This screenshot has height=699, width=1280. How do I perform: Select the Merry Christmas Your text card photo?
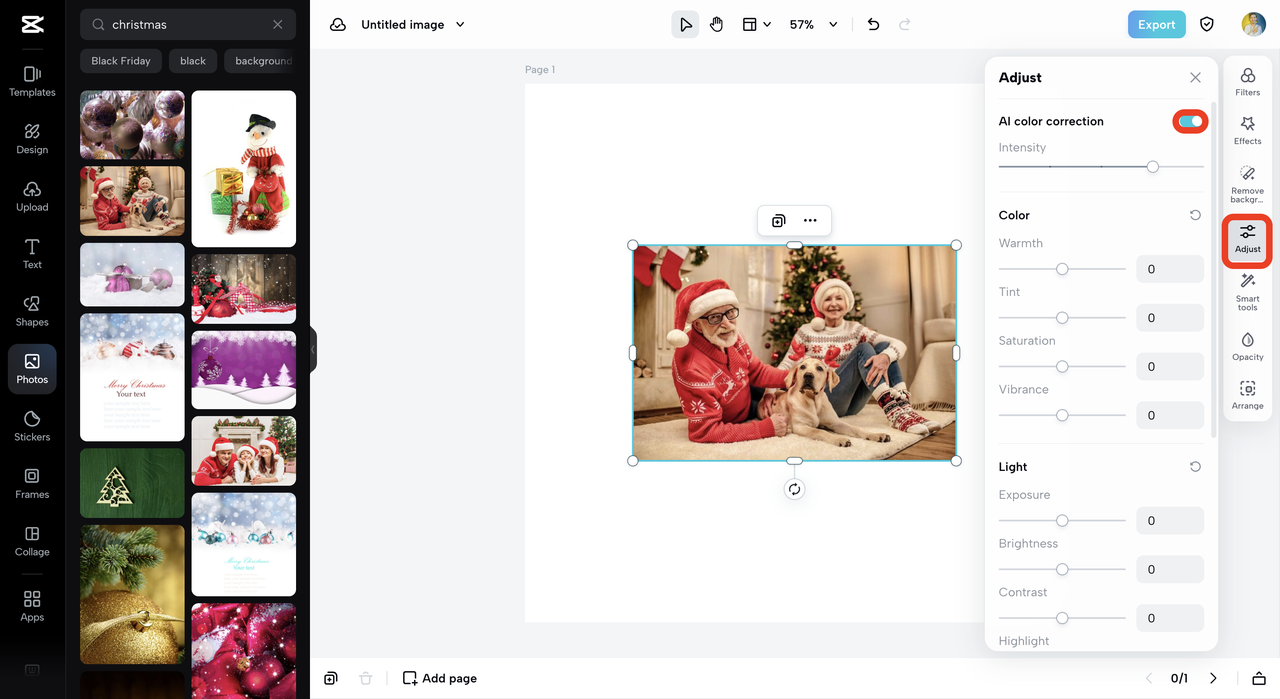(x=132, y=377)
